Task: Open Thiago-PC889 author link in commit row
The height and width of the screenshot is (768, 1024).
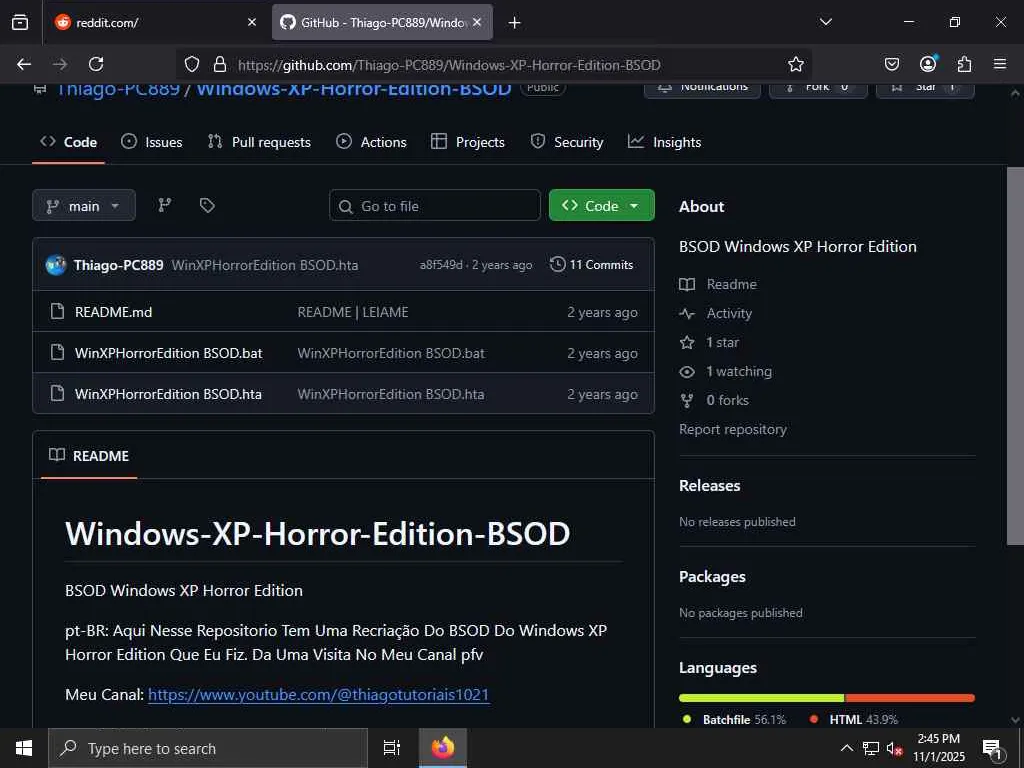Action: pos(118,265)
